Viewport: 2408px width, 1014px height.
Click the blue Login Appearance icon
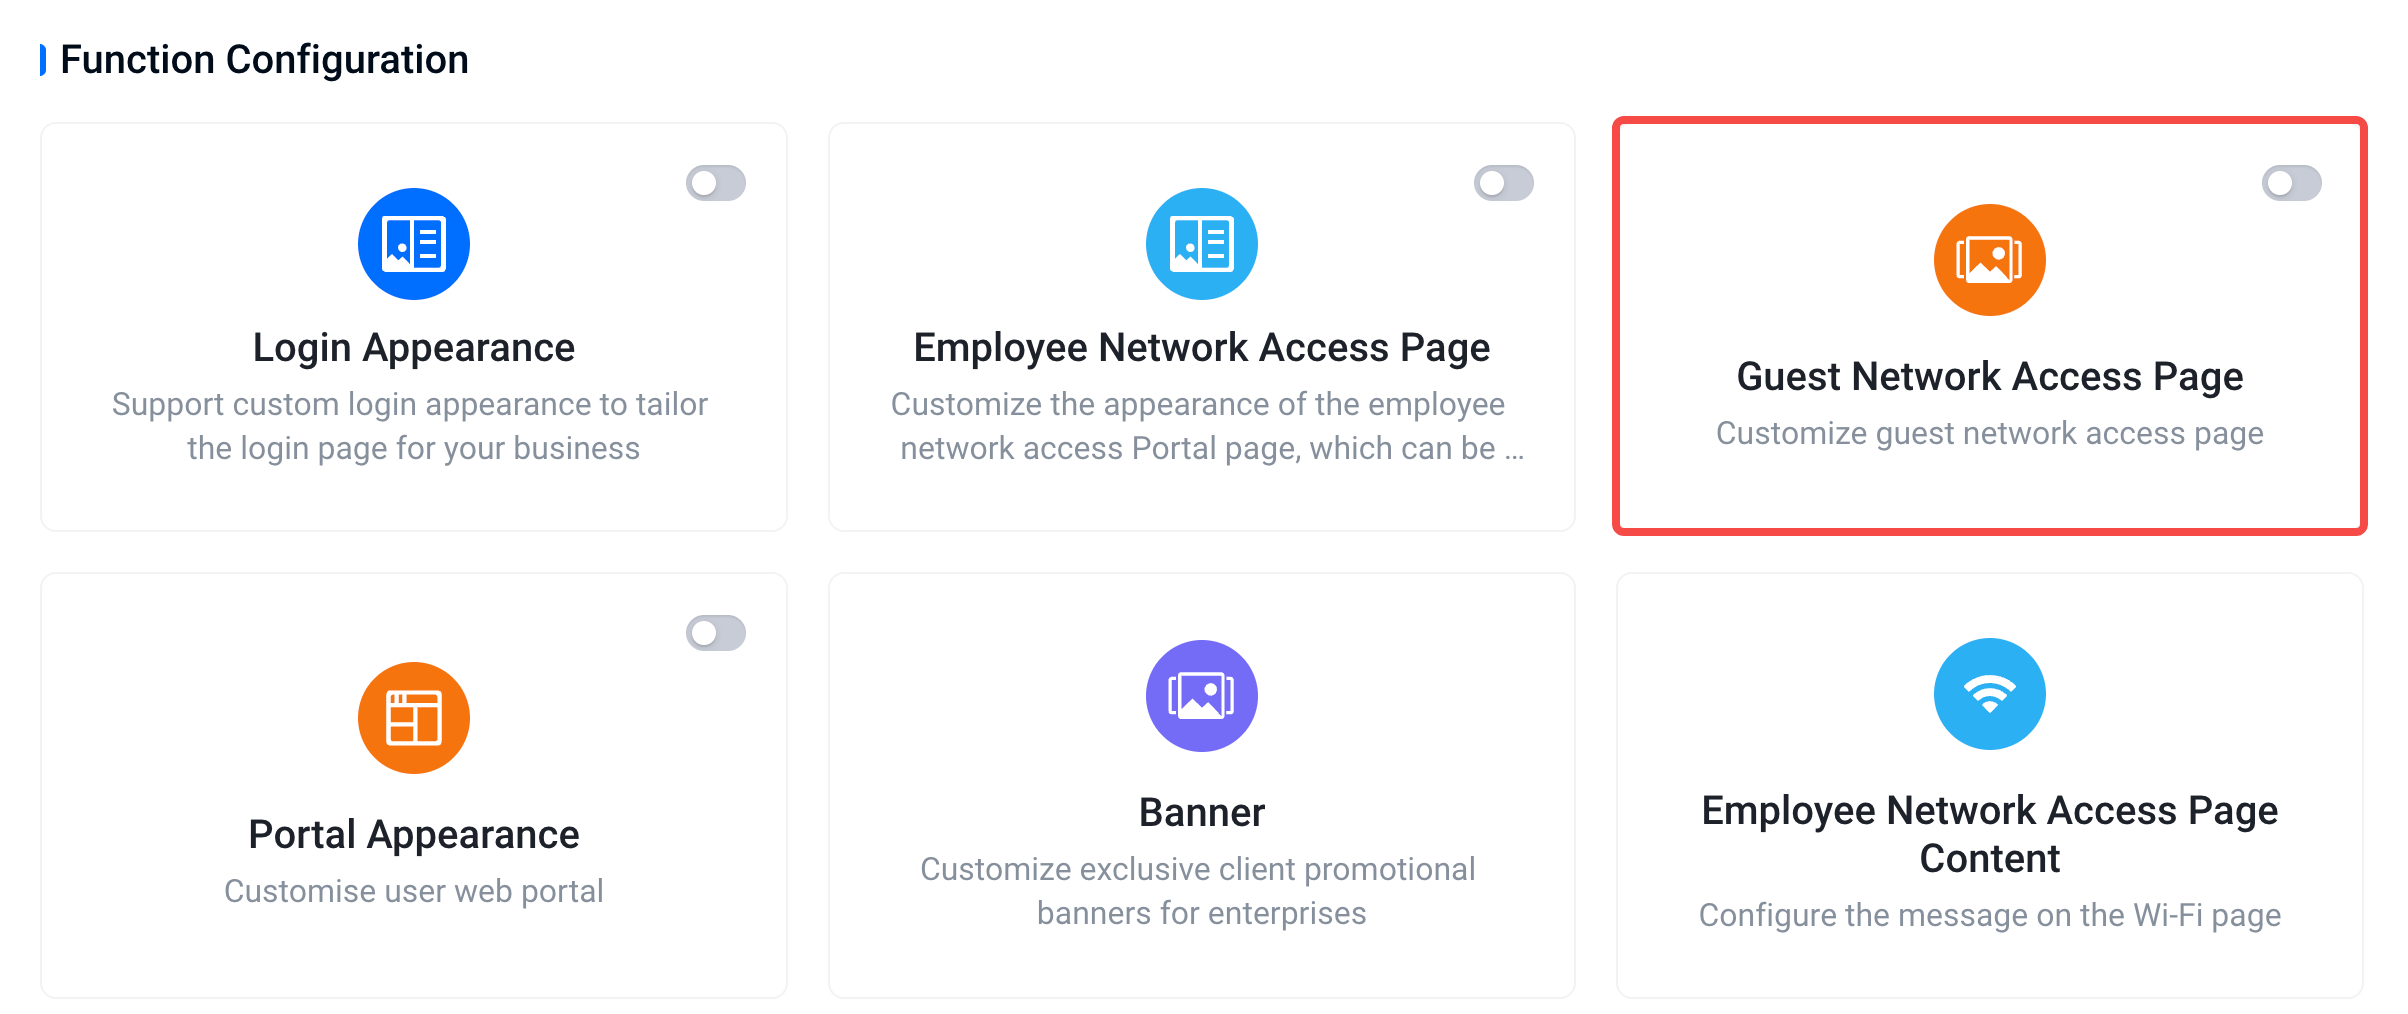coord(414,244)
